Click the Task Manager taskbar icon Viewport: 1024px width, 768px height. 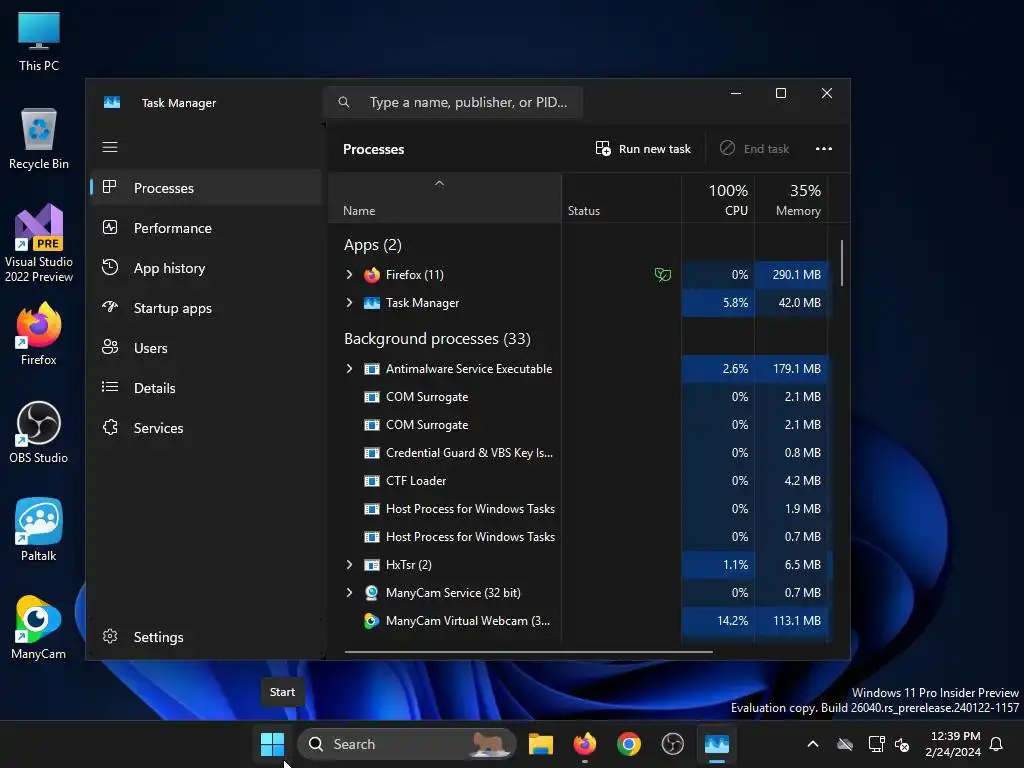coord(716,744)
